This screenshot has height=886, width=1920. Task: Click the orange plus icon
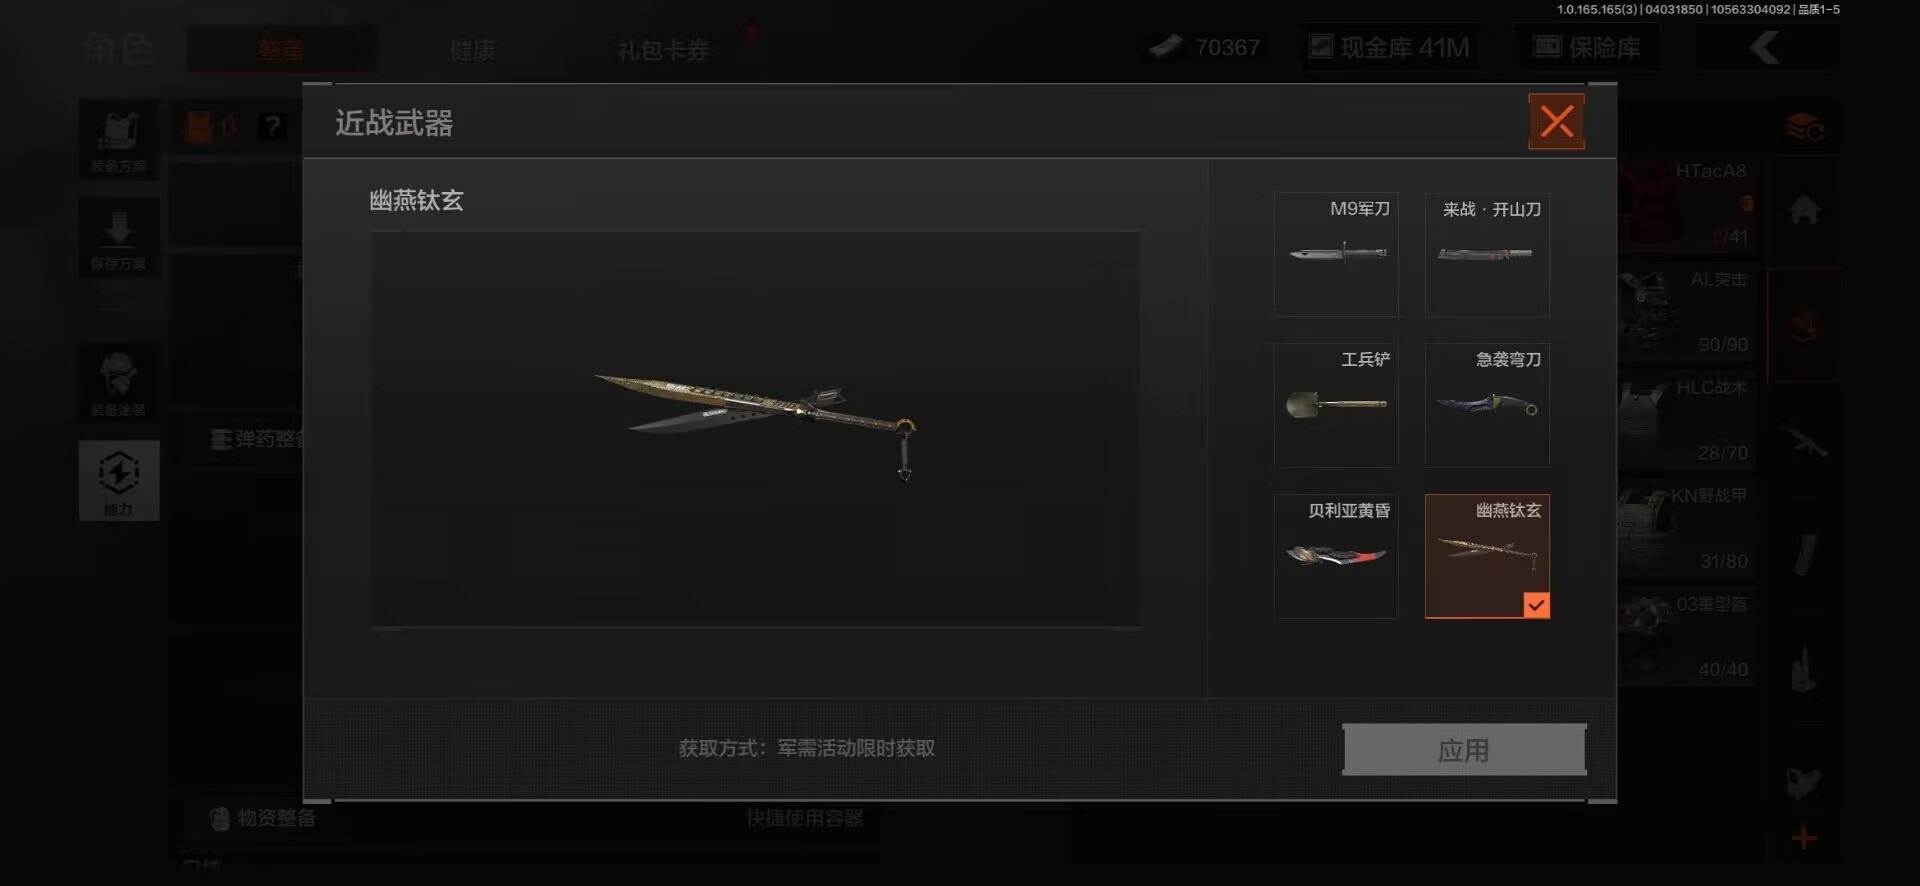1804,838
